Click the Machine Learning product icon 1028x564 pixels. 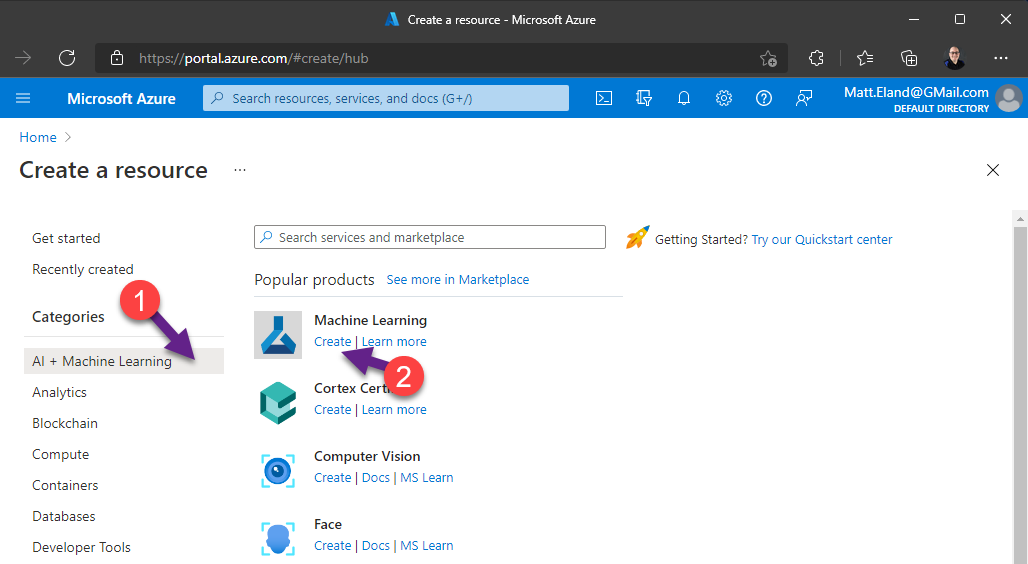tap(278, 335)
